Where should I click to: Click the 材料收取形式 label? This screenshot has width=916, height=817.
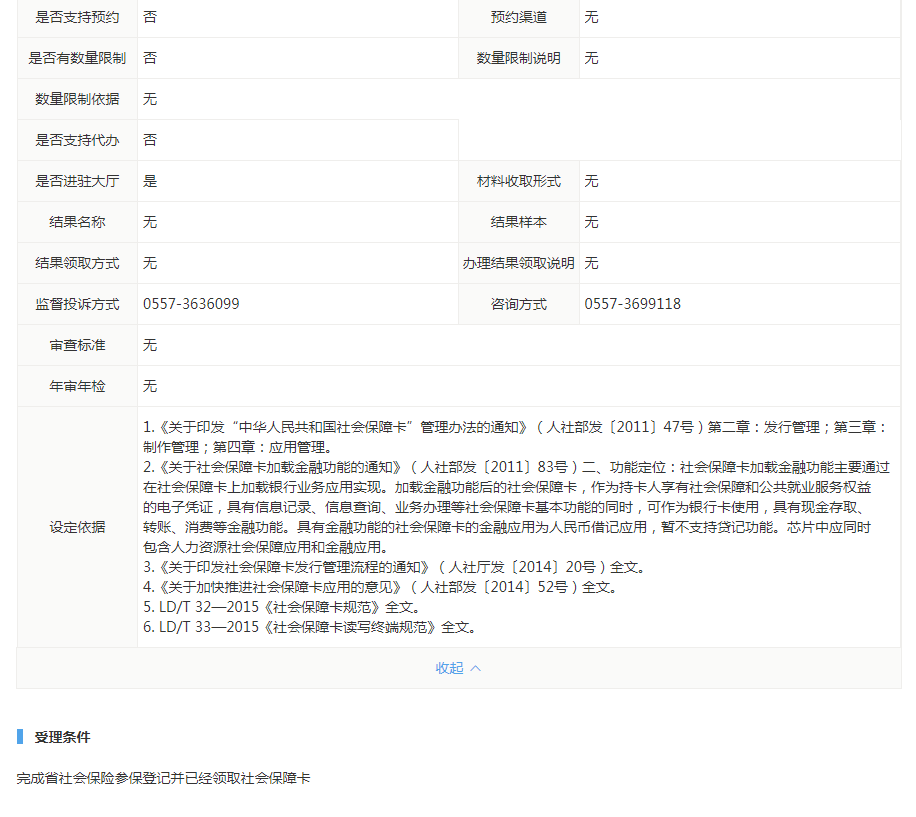pyautogui.click(x=518, y=181)
